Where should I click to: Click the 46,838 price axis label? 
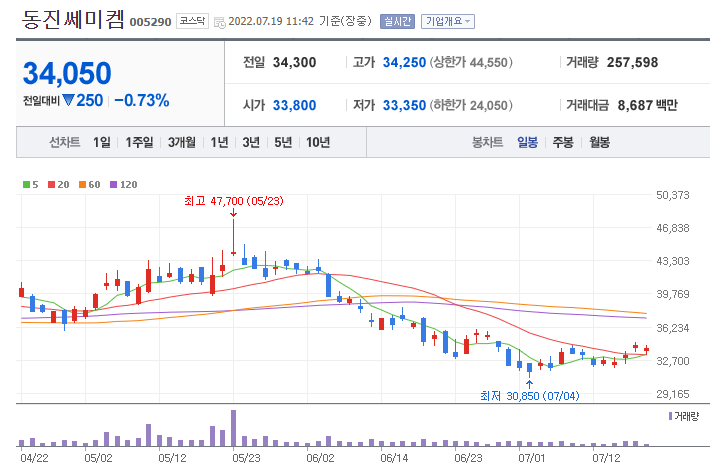tap(673, 228)
